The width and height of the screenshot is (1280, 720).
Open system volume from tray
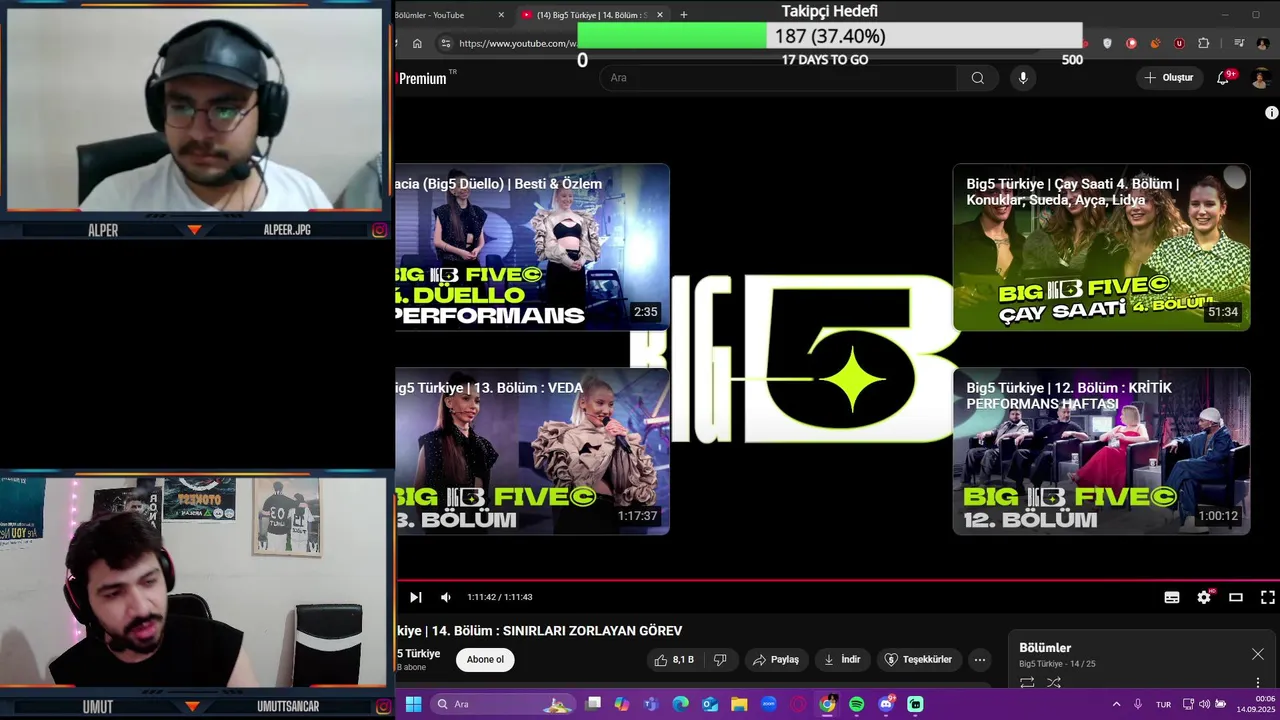pyautogui.click(x=1205, y=704)
